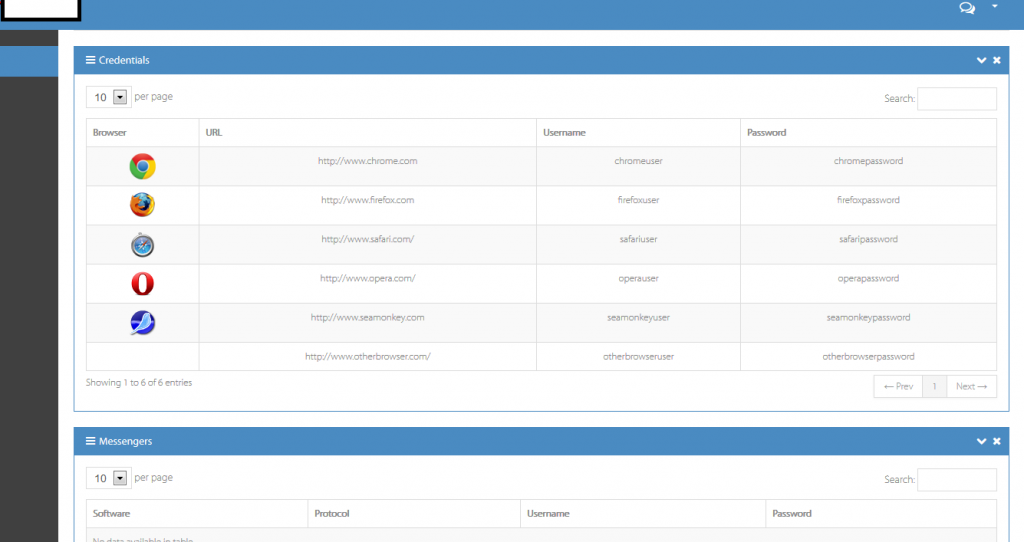Select page 1 in pagination
The image size is (1024, 542).
pos(935,387)
